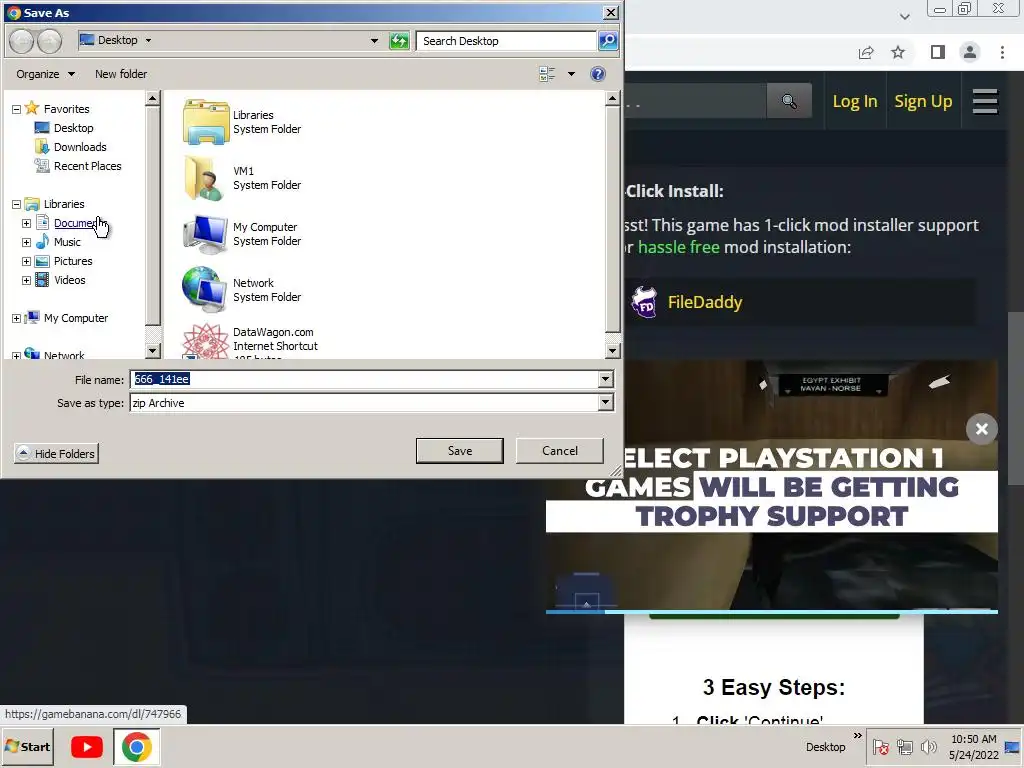Click the file list vertical scrollbar

click(x=612, y=224)
